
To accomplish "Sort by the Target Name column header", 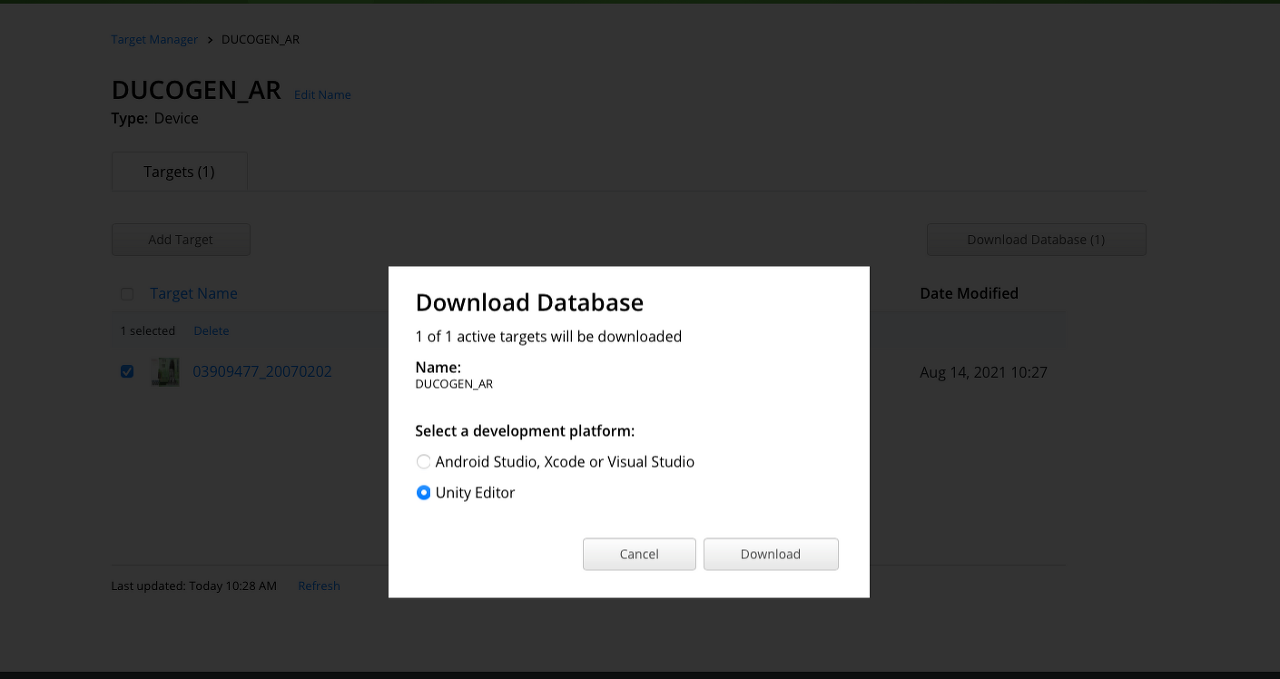I will (194, 294).
